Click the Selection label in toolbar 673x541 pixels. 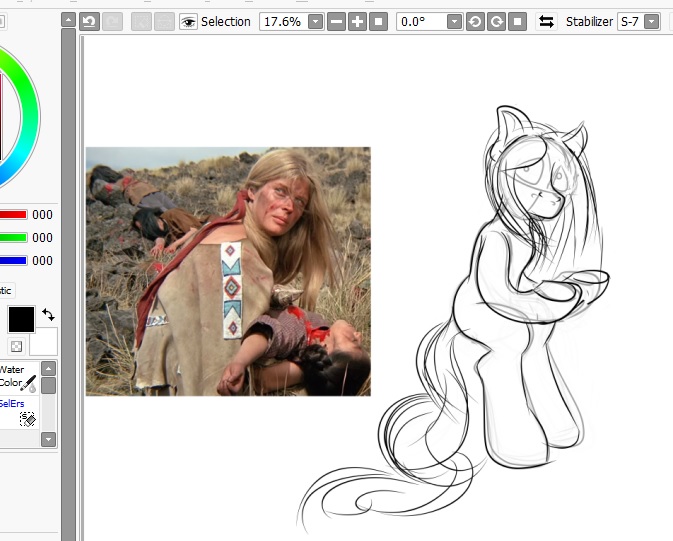[x=226, y=21]
